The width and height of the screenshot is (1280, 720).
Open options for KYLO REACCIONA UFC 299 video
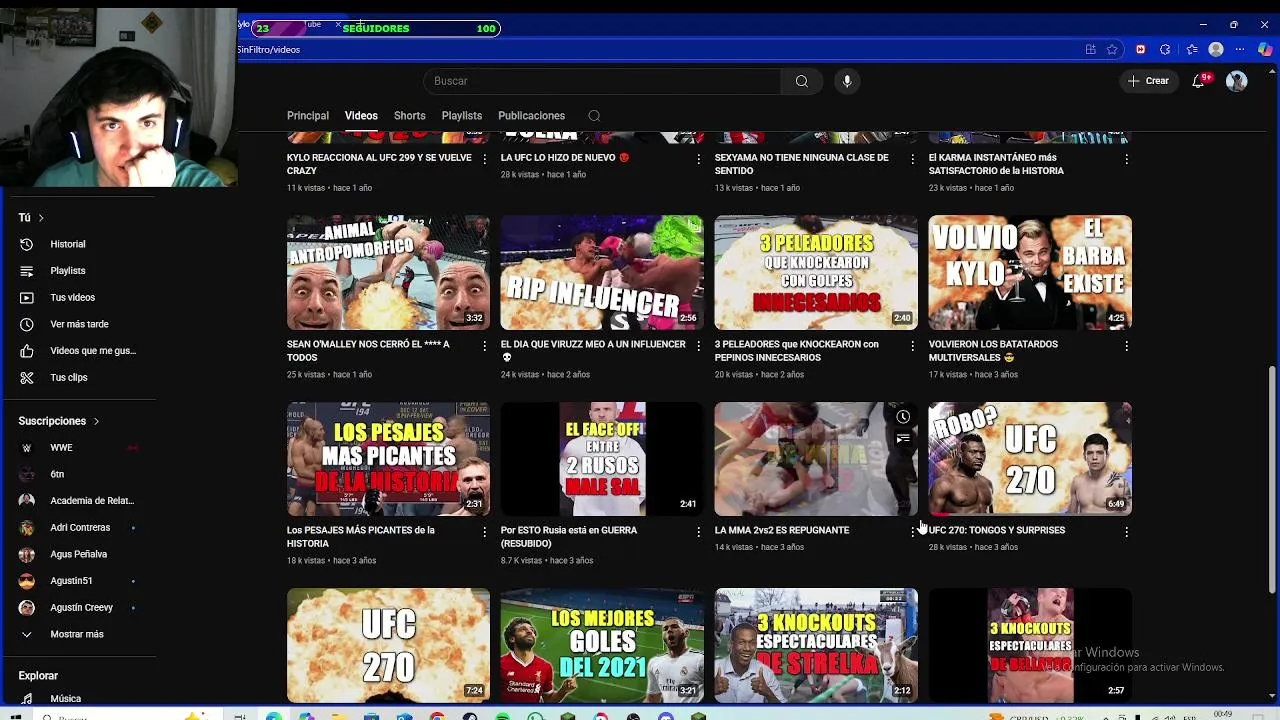click(484, 159)
